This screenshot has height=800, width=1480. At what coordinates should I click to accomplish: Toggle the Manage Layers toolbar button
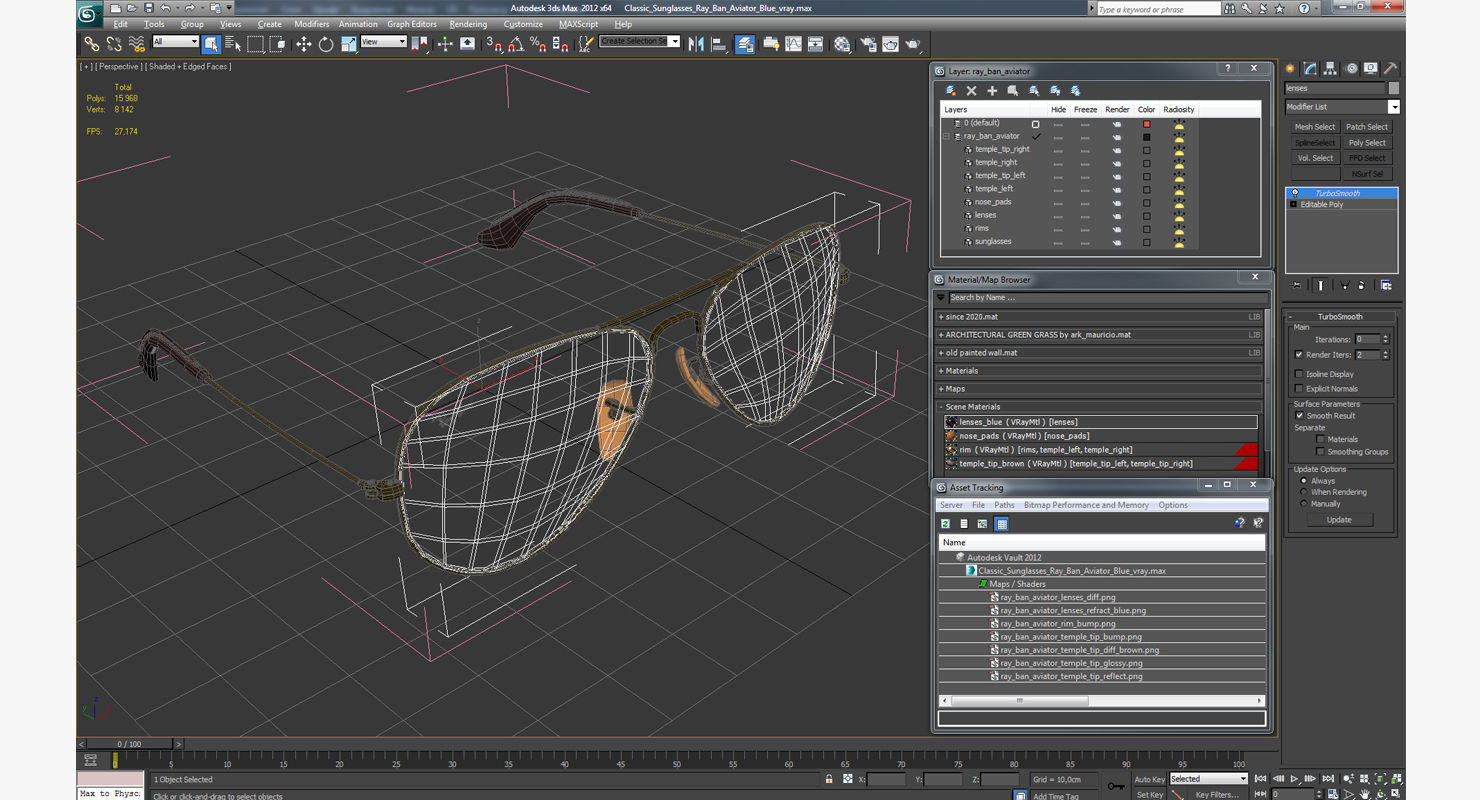pos(745,44)
